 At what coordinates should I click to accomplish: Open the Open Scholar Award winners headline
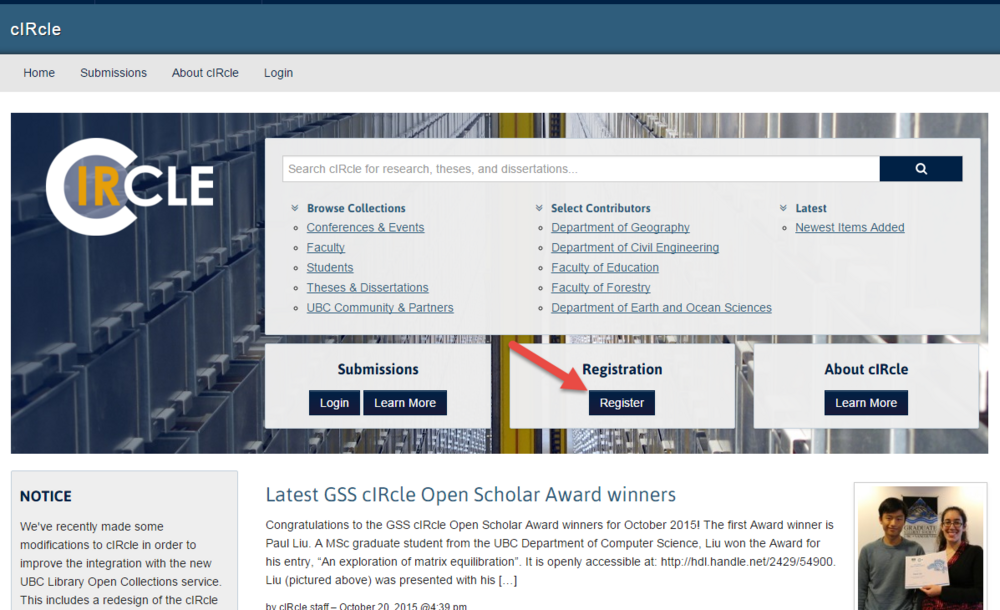[x=470, y=495]
